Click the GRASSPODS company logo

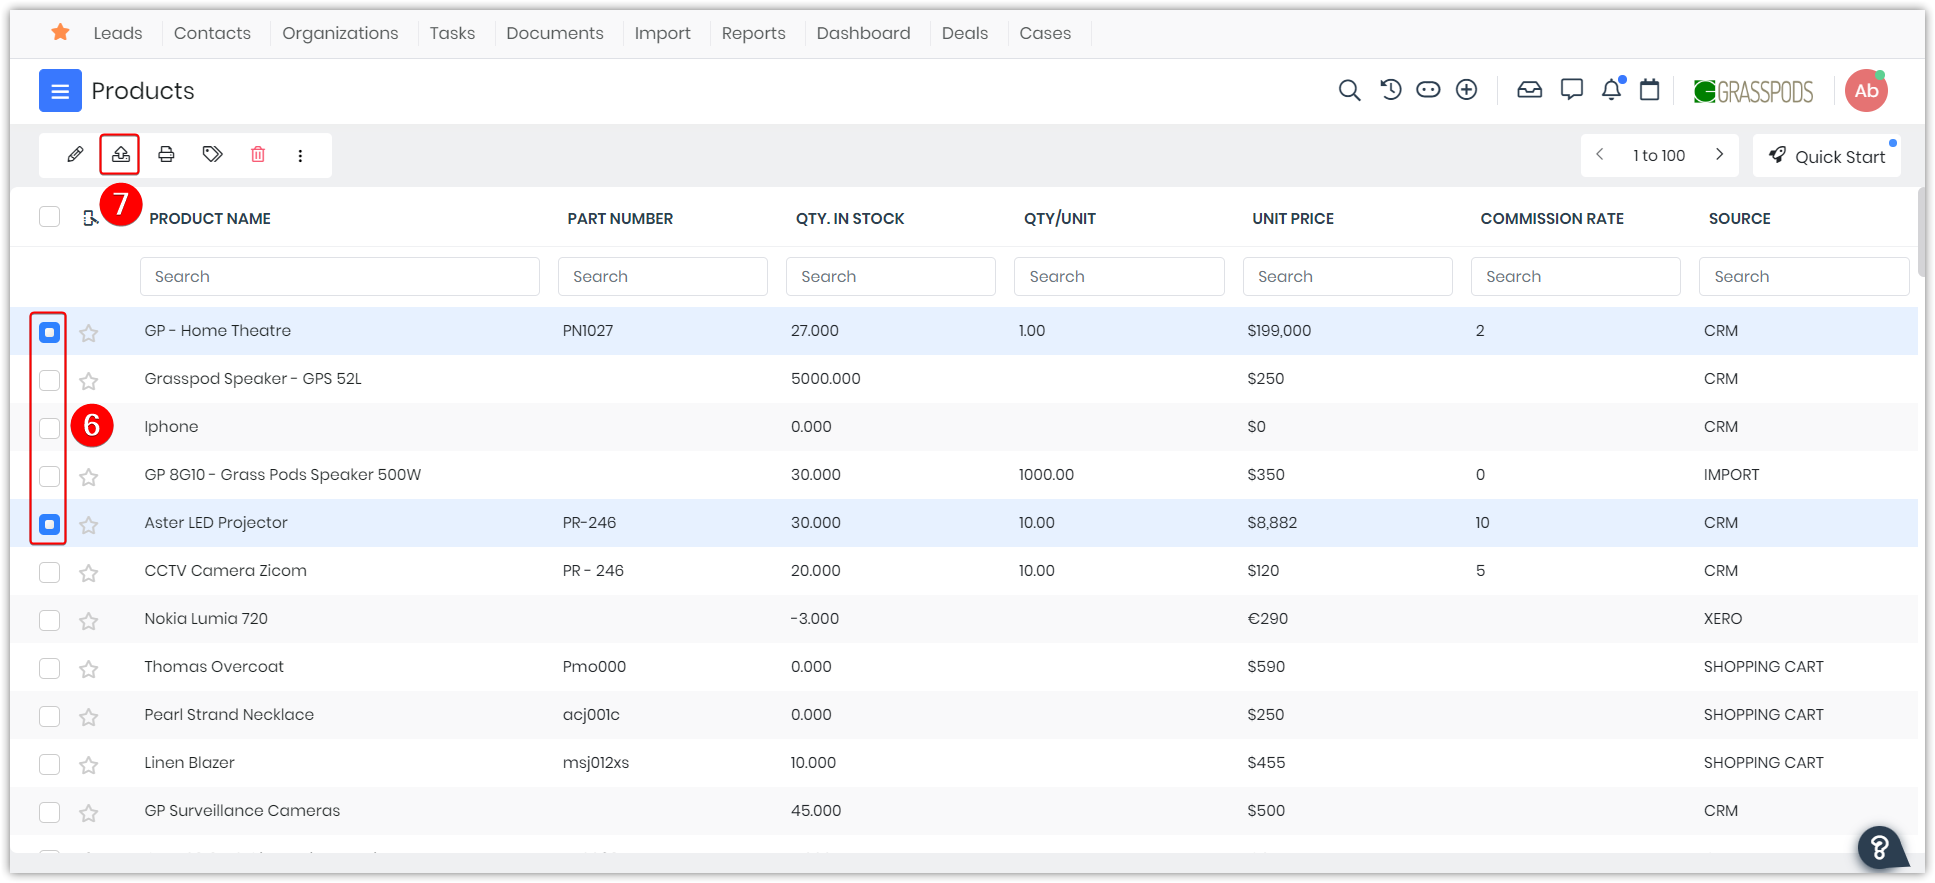[1753, 92]
